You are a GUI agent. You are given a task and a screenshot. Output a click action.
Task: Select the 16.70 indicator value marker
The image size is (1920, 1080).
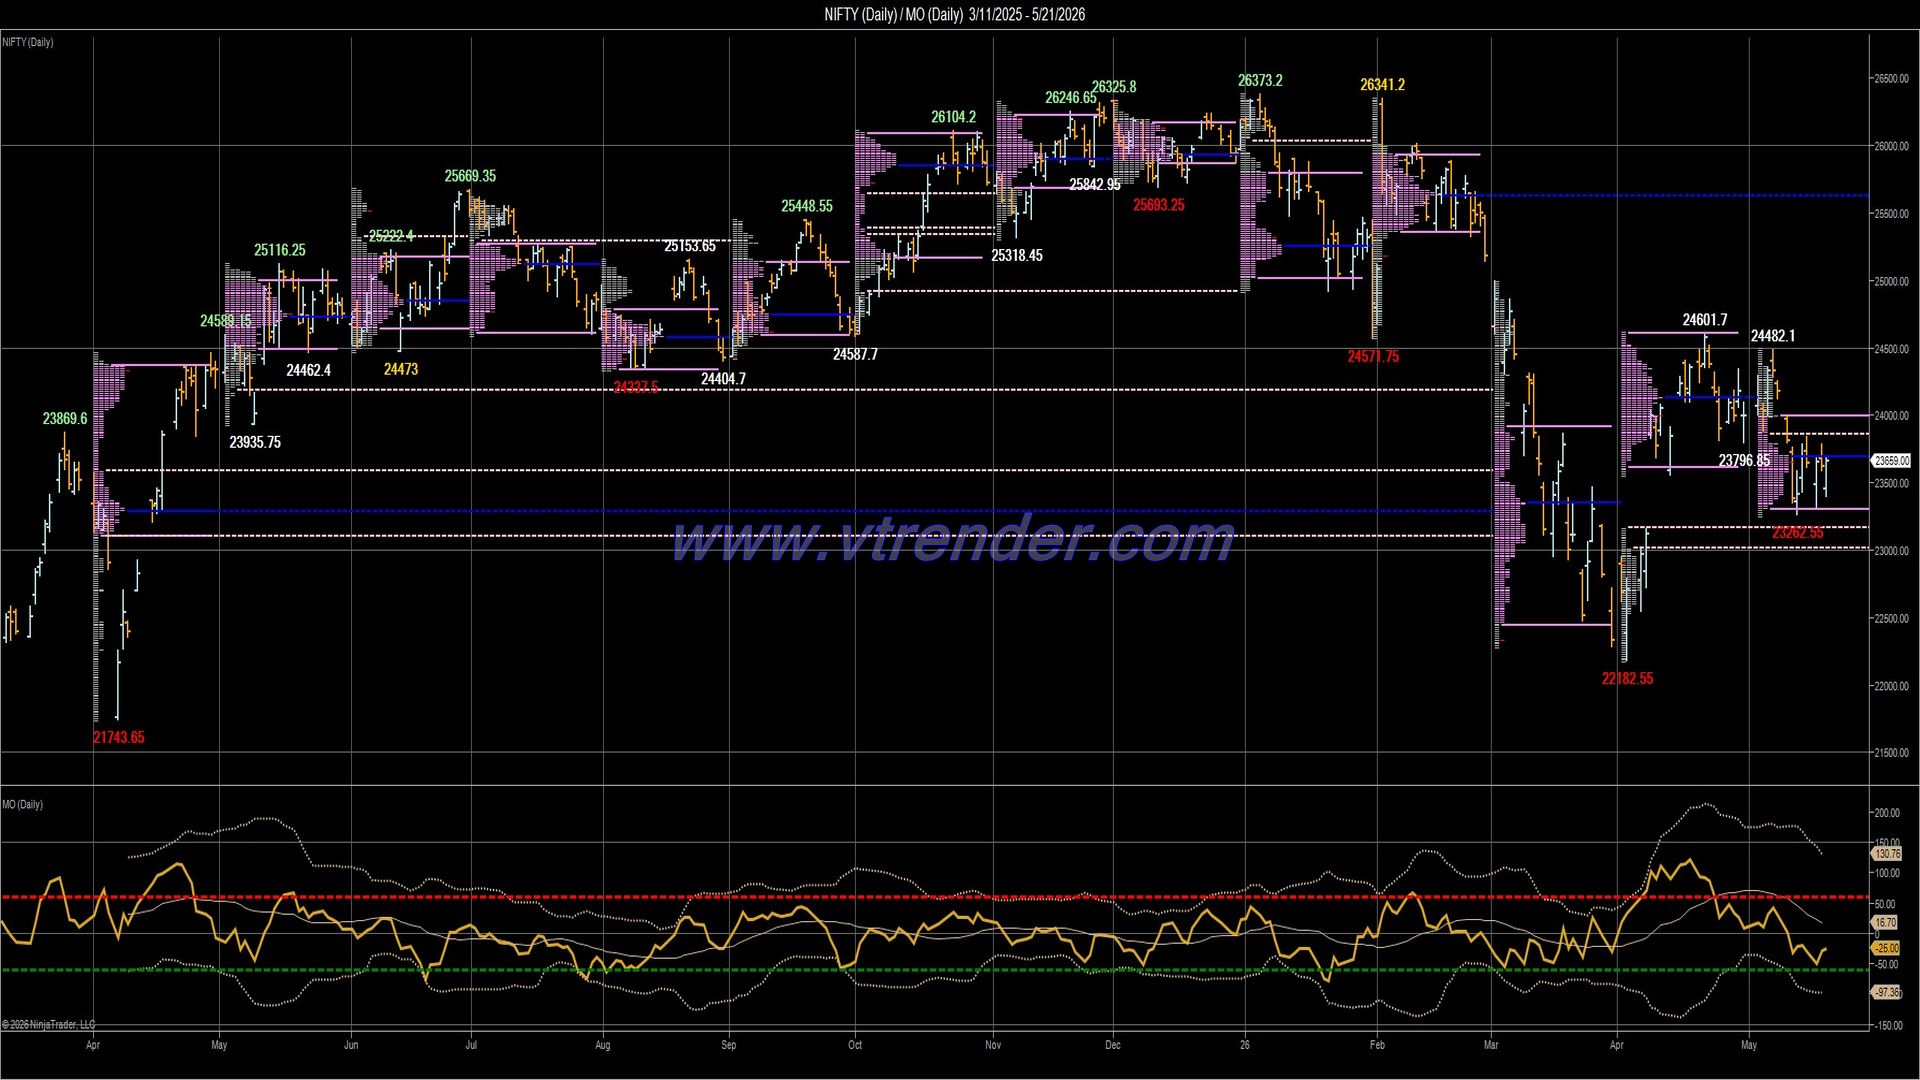tap(1885, 923)
